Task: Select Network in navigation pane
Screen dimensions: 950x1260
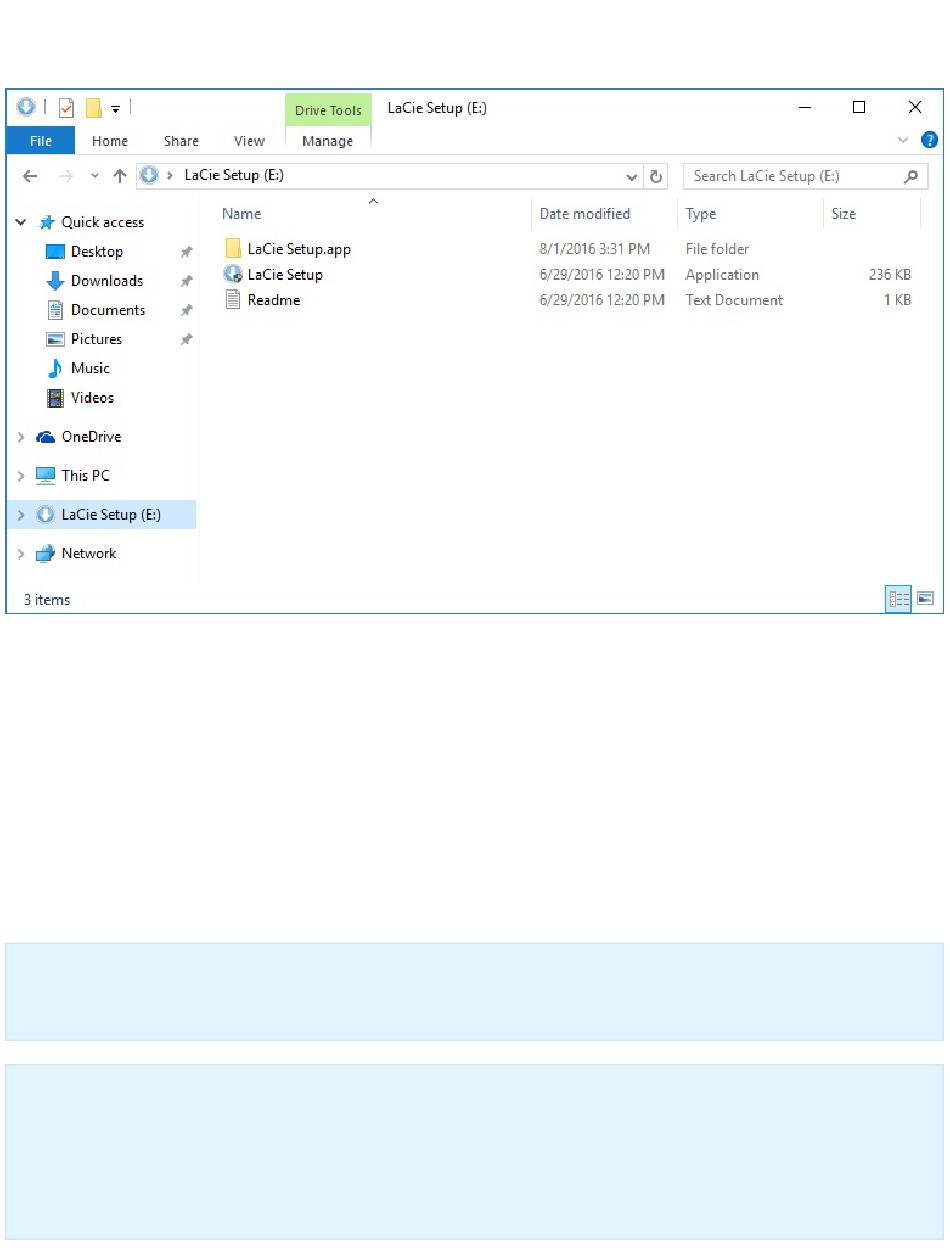Action: [89, 553]
